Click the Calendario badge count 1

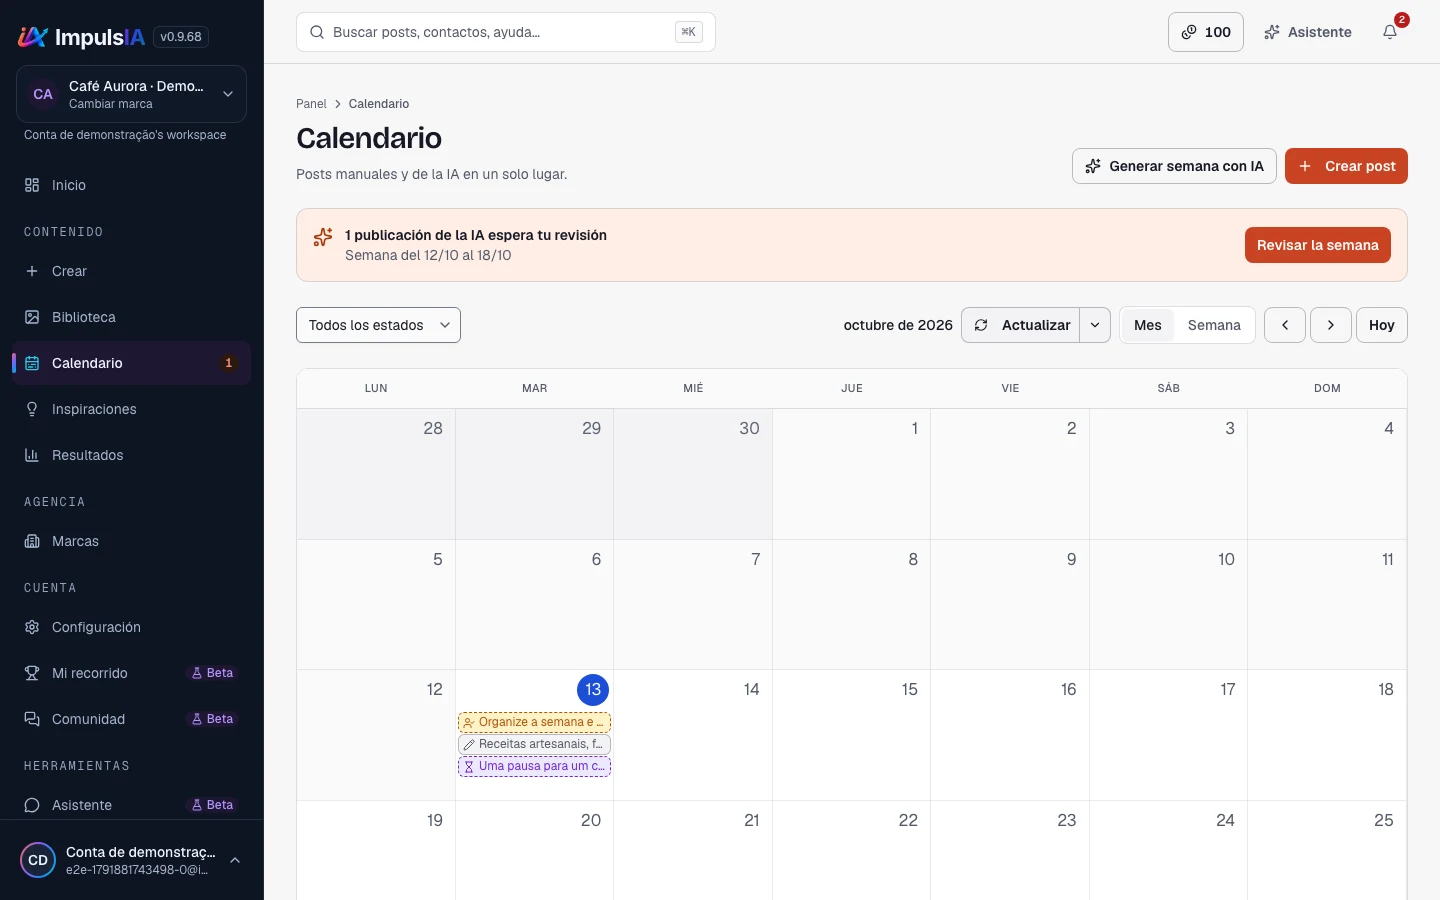click(x=229, y=363)
